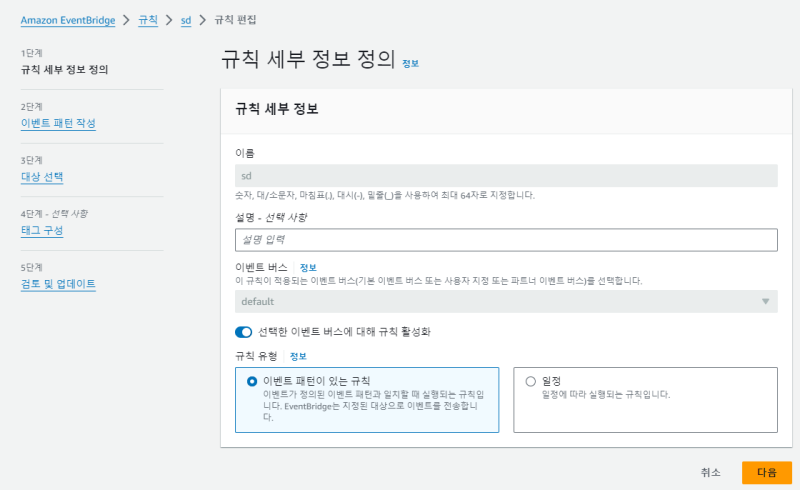Click the disabled sd name field
This screenshot has width=800, height=490.
[x=506, y=176]
